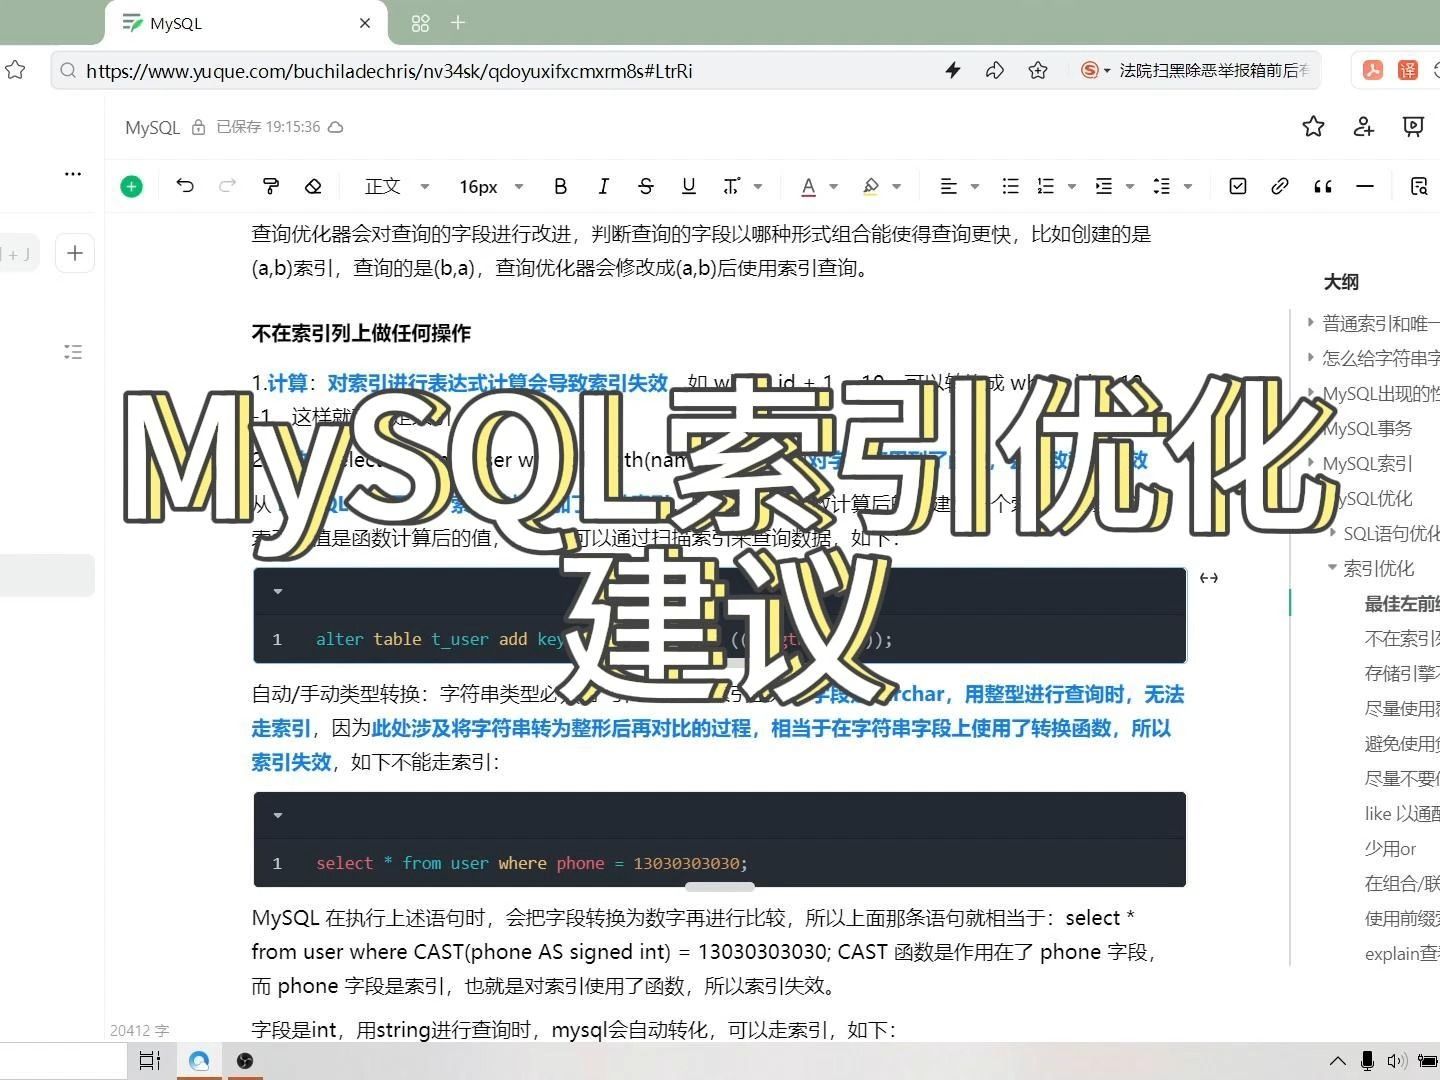Click the cloud saved status icon

pos(336,127)
